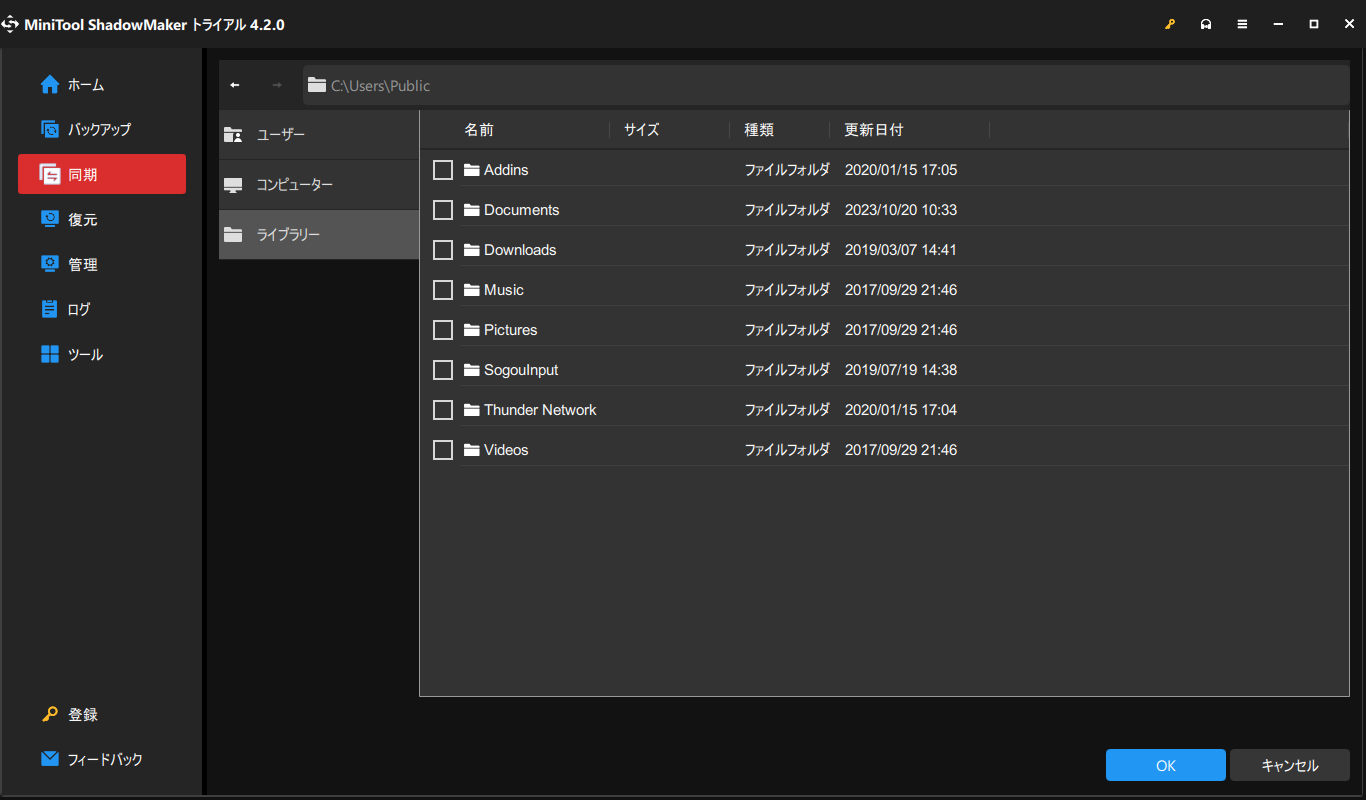The height and width of the screenshot is (800, 1366).
Task: Click the Log (ログ) document icon
Action: click(50, 309)
